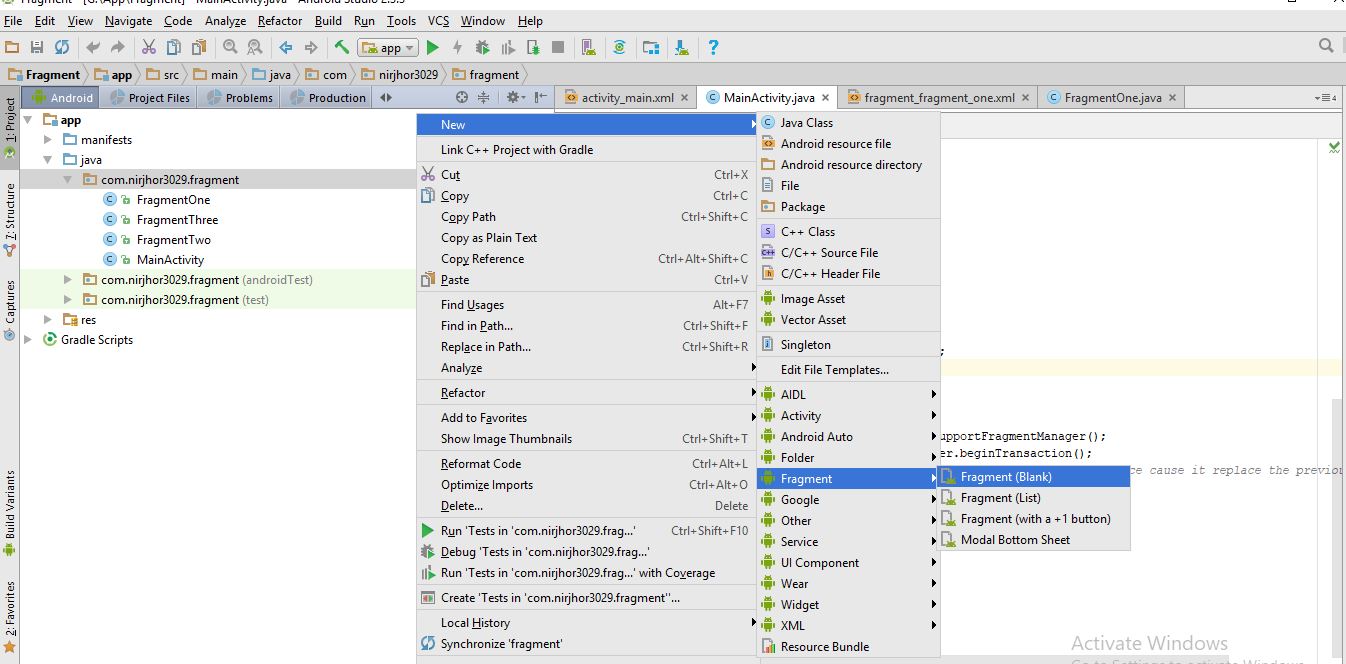This screenshot has width=1346, height=664.
Task: Select Java Class in New submenu
Action: pos(848,123)
